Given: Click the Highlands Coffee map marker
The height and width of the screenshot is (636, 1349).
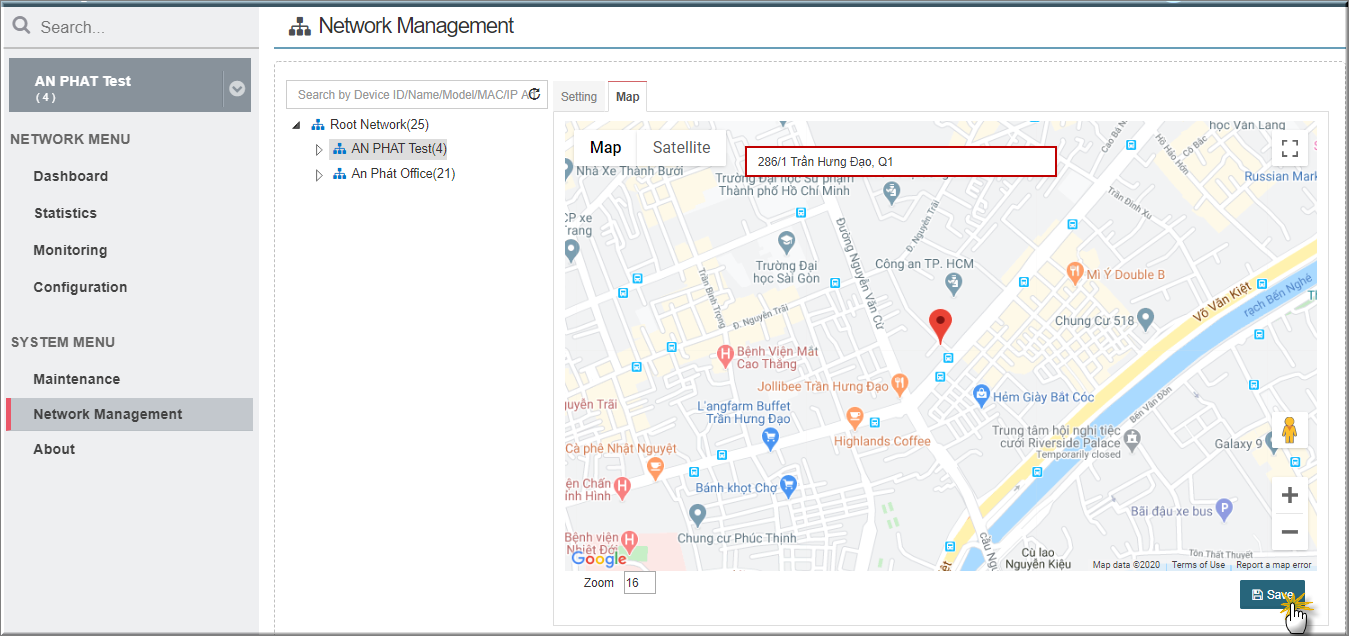Looking at the screenshot, I should pos(854,416).
